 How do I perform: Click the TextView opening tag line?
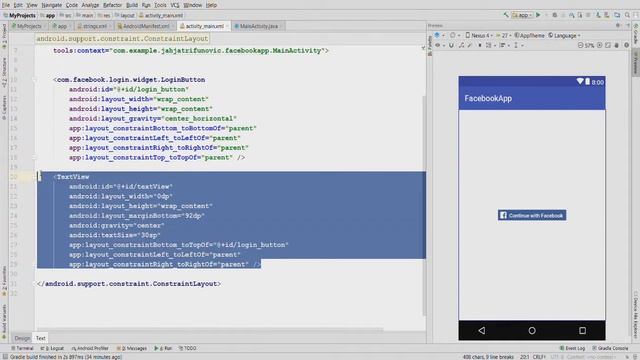pyautogui.click(x=71, y=177)
